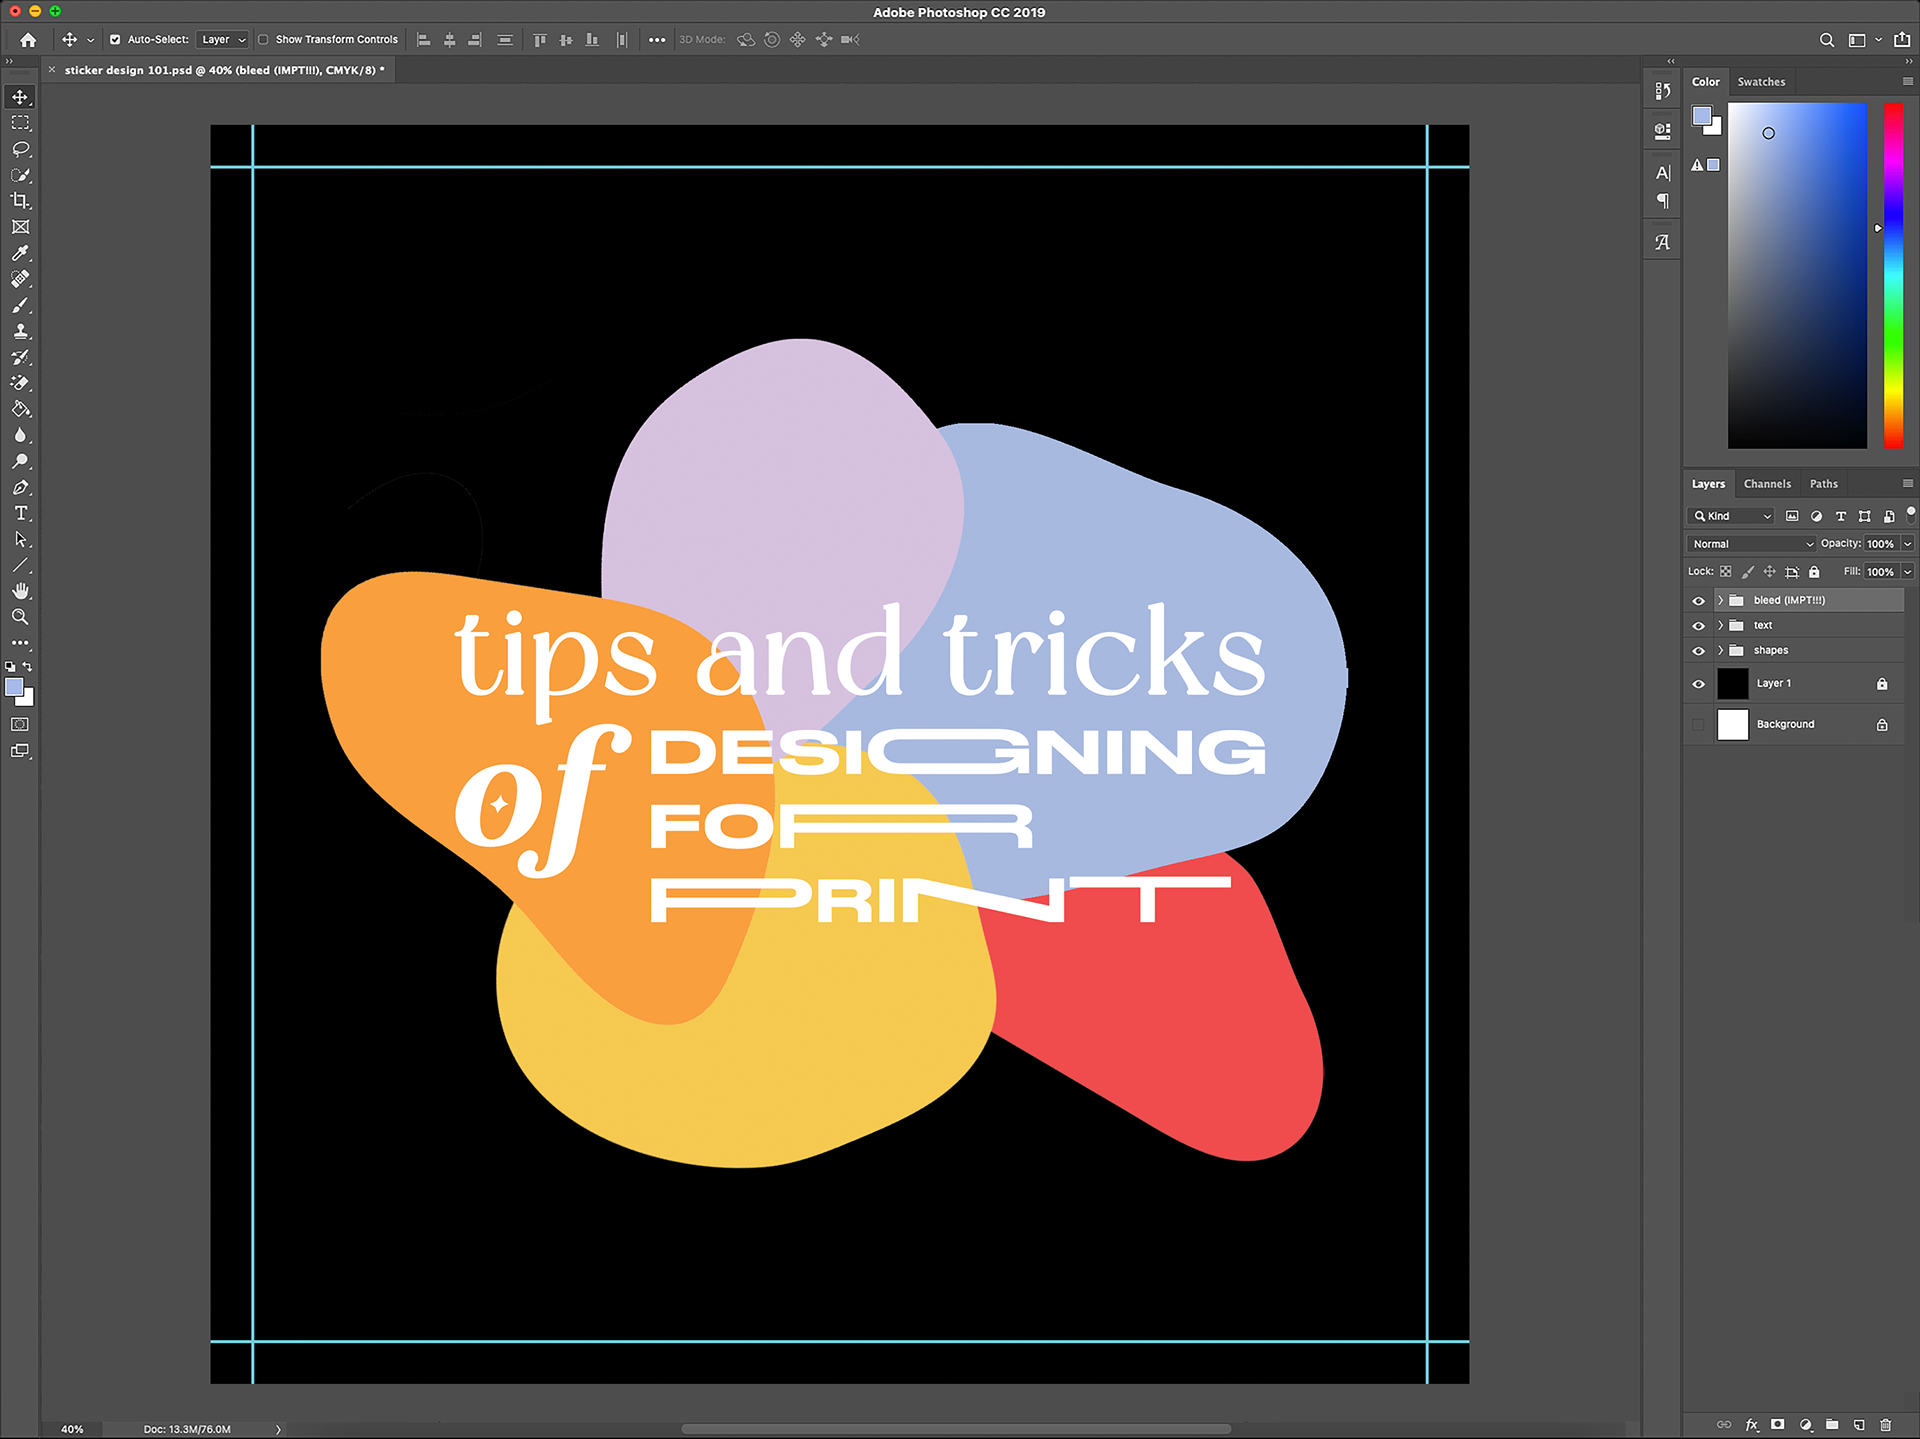Image resolution: width=1920 pixels, height=1439 pixels.
Task: Select the Eyedropper tool
Action: (20, 253)
